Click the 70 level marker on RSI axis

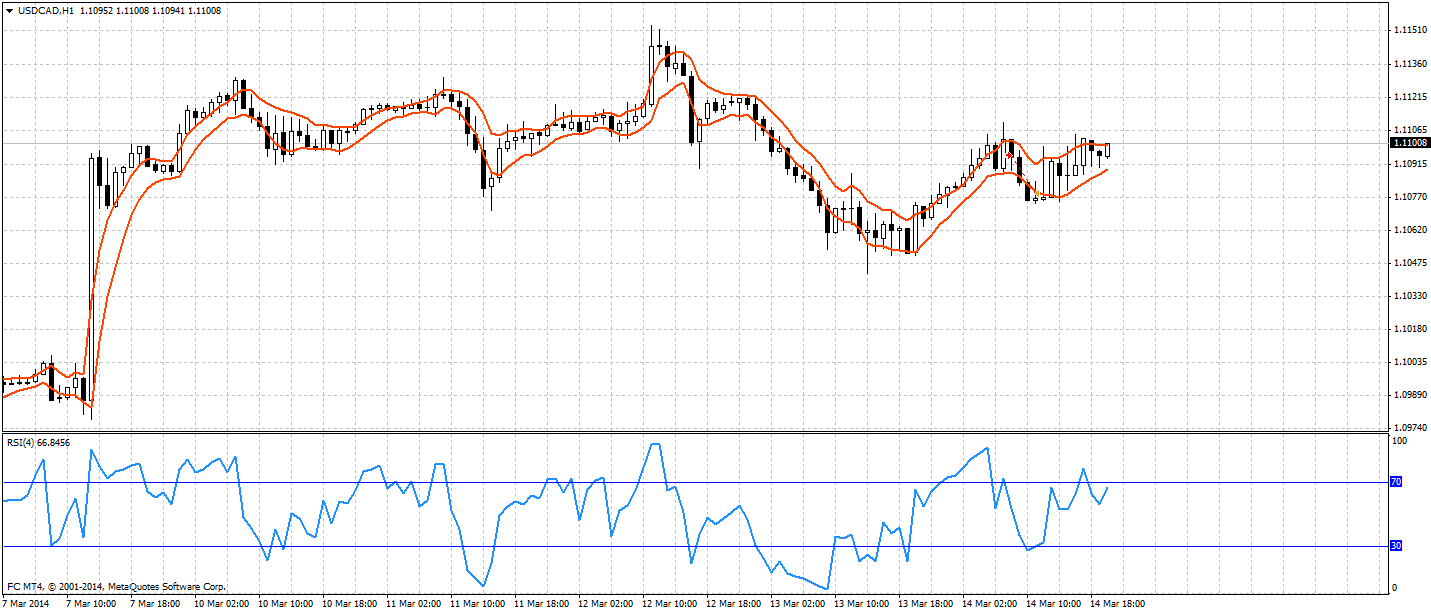coord(1397,482)
